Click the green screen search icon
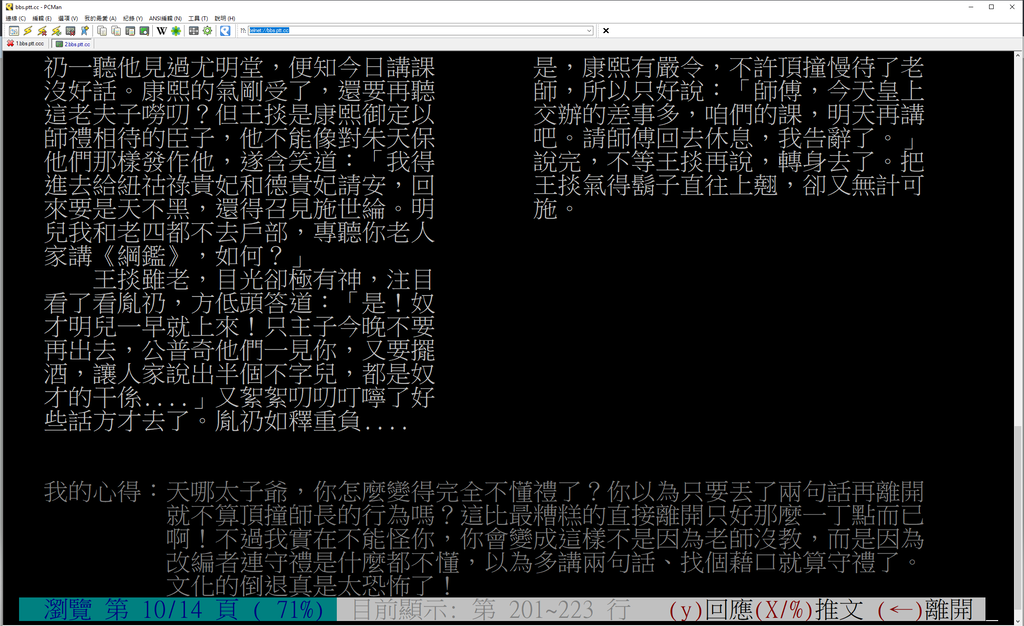This screenshot has height=626, width=1024. point(144,31)
